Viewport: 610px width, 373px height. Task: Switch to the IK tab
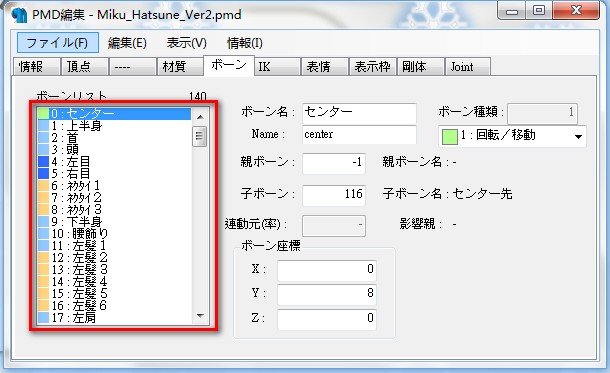tap(277, 67)
